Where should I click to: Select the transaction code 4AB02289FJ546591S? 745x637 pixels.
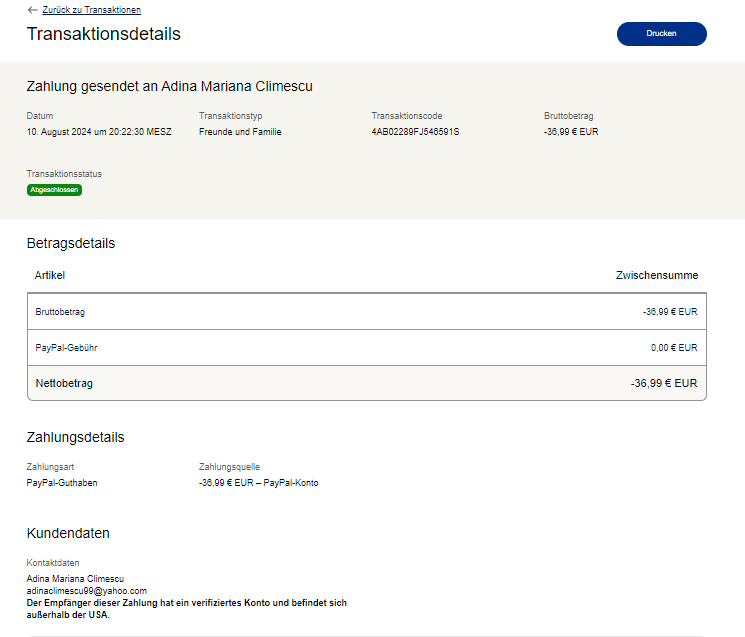pos(415,132)
